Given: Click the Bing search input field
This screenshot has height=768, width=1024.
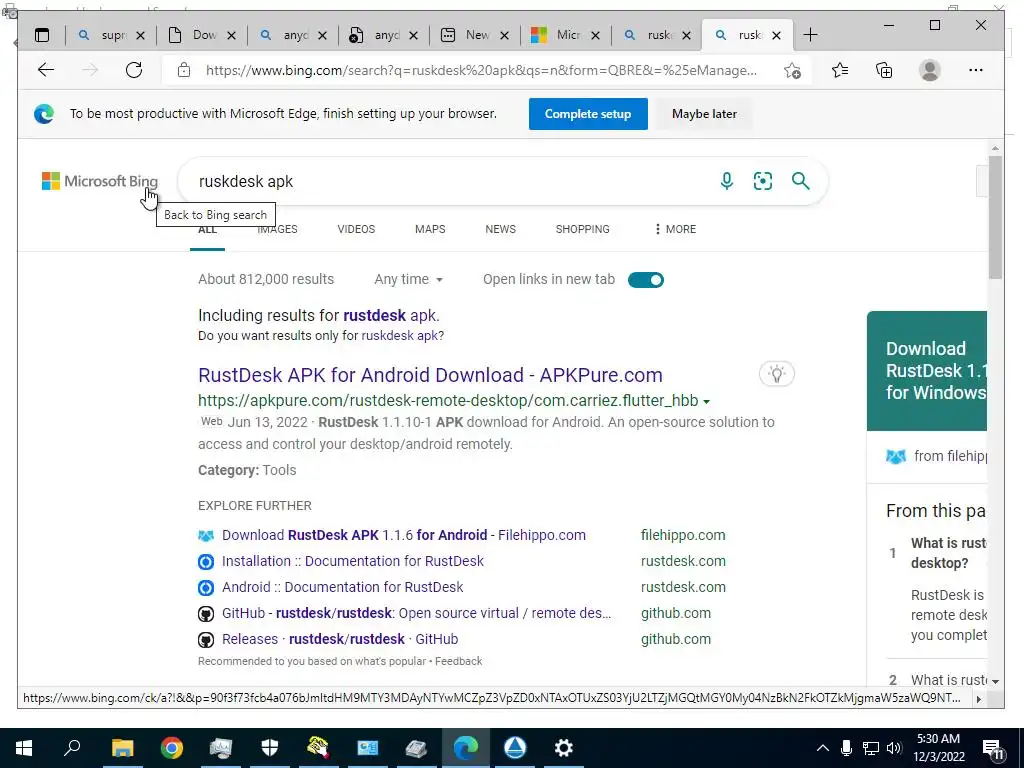Looking at the screenshot, I should click(451, 181).
